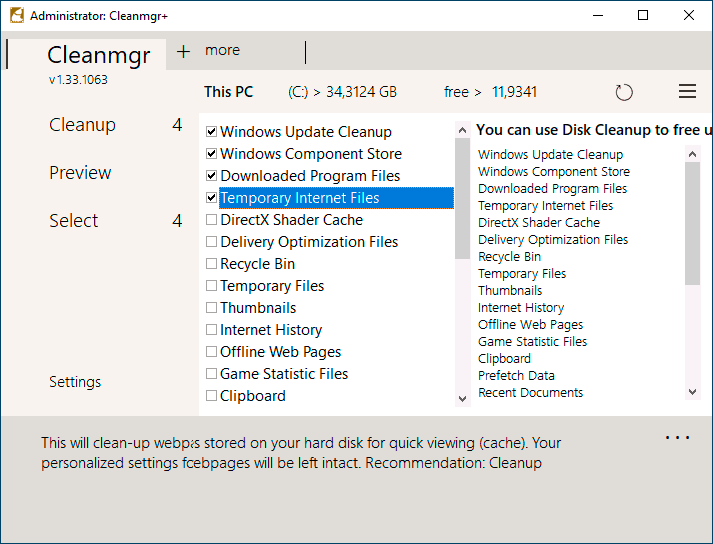Select Thumbnails in right list
This screenshot has height=544, width=713.
(x=510, y=290)
